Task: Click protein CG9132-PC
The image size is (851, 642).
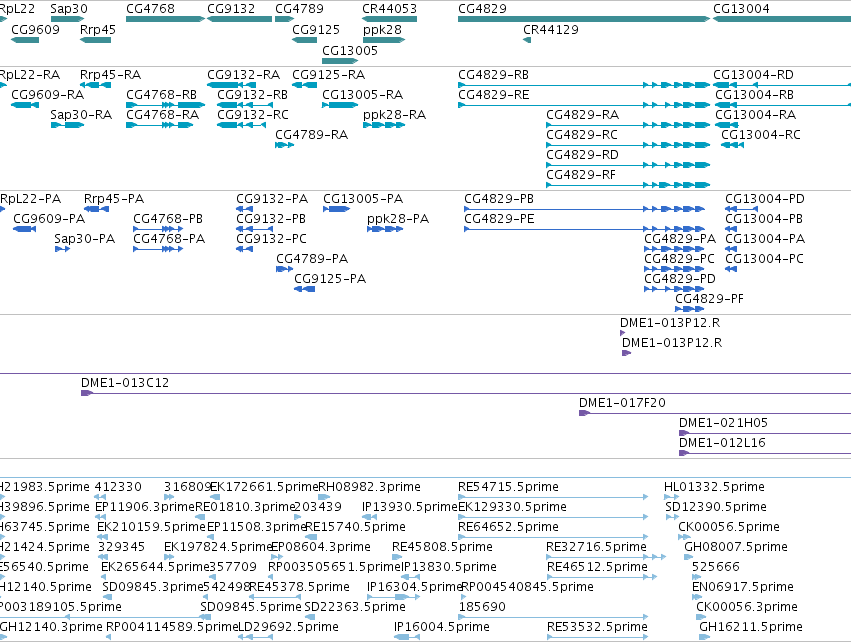Action: pyautogui.click(x=245, y=250)
